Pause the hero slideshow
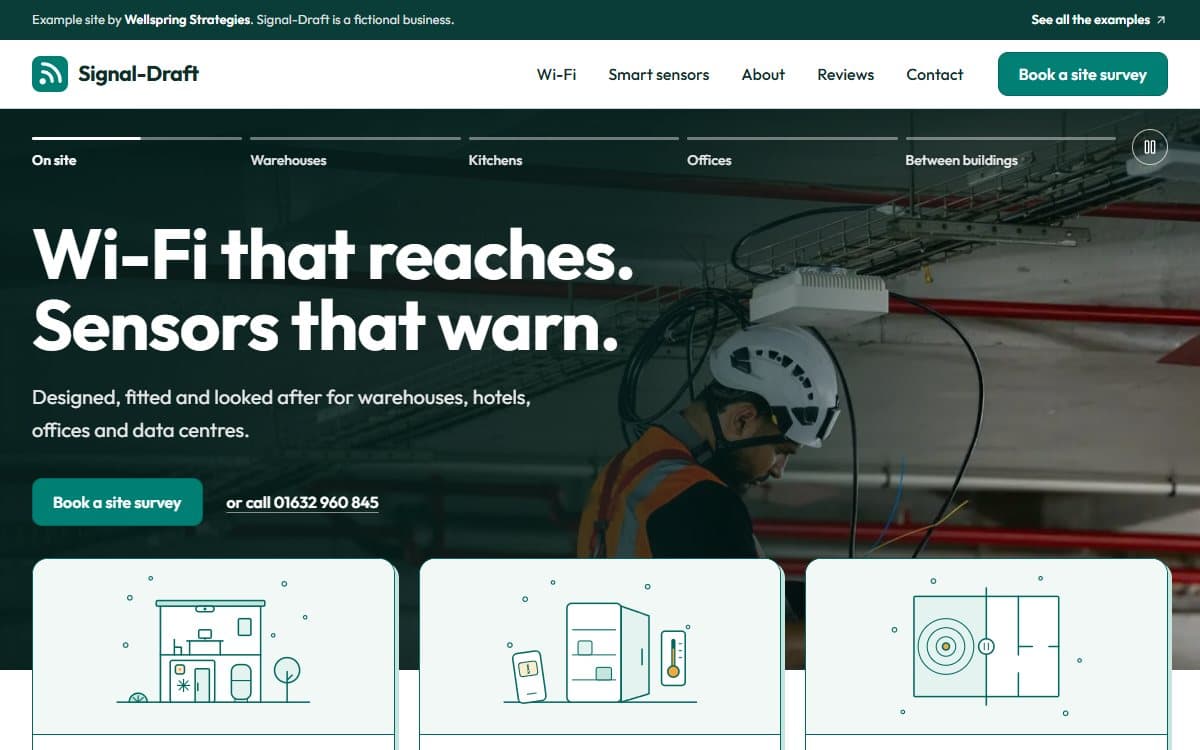Viewport: 1200px width, 750px height. 1150,147
